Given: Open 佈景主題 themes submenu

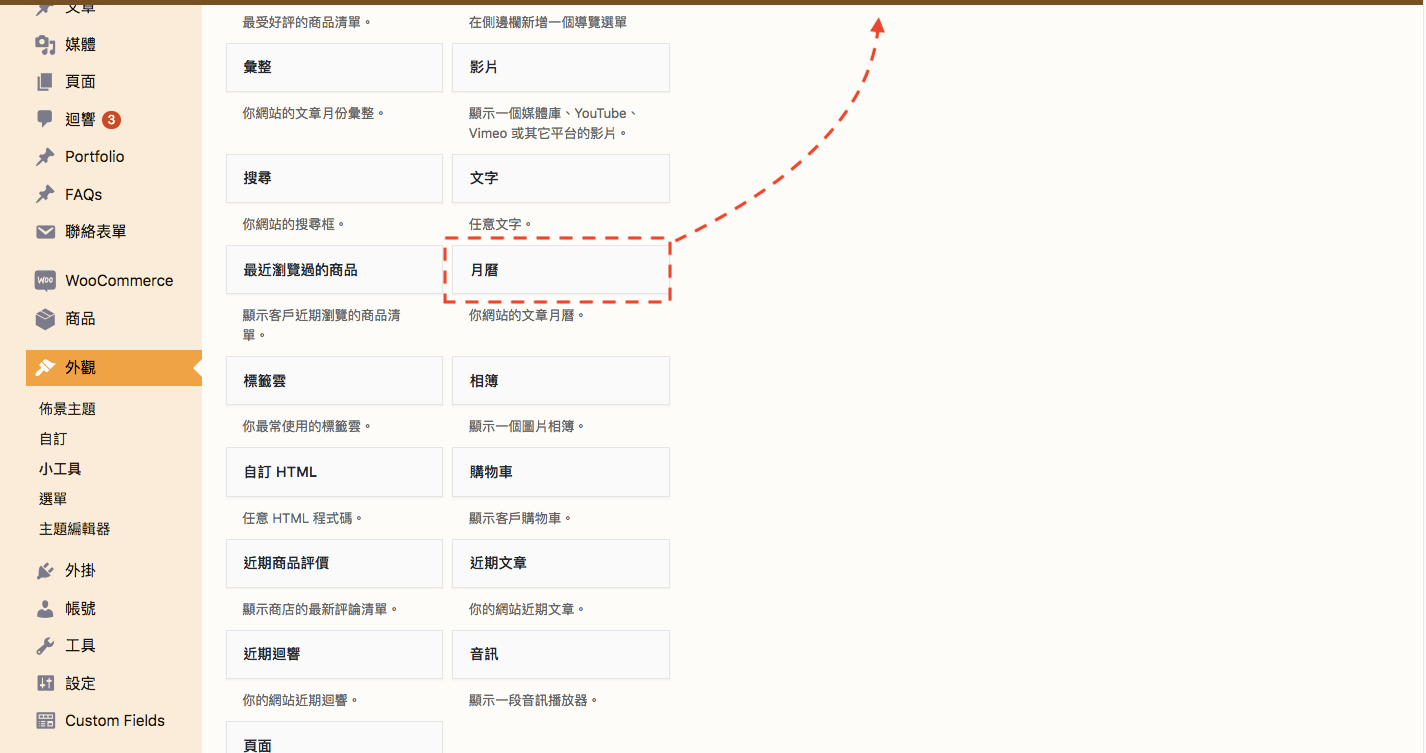Looking at the screenshot, I should (67, 409).
